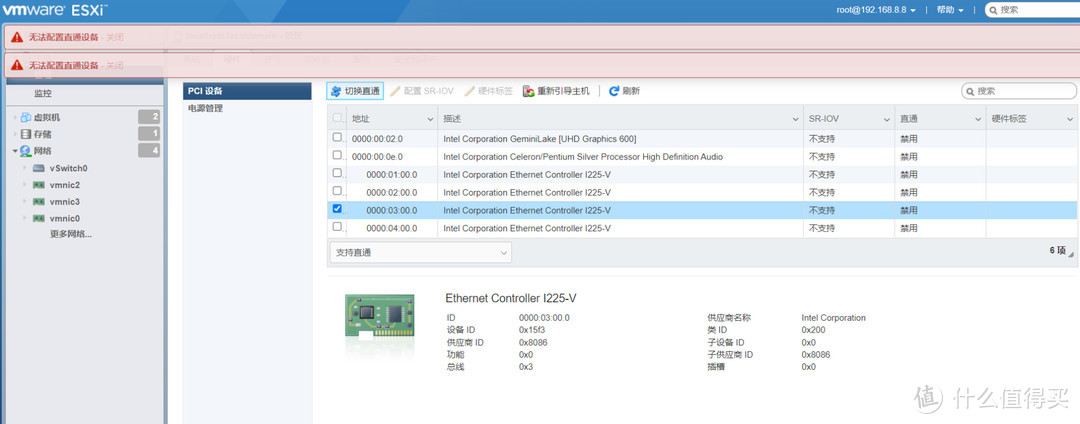Click the vmnic3 network adapter icon
This screenshot has height=424, width=1080.
click(39, 202)
